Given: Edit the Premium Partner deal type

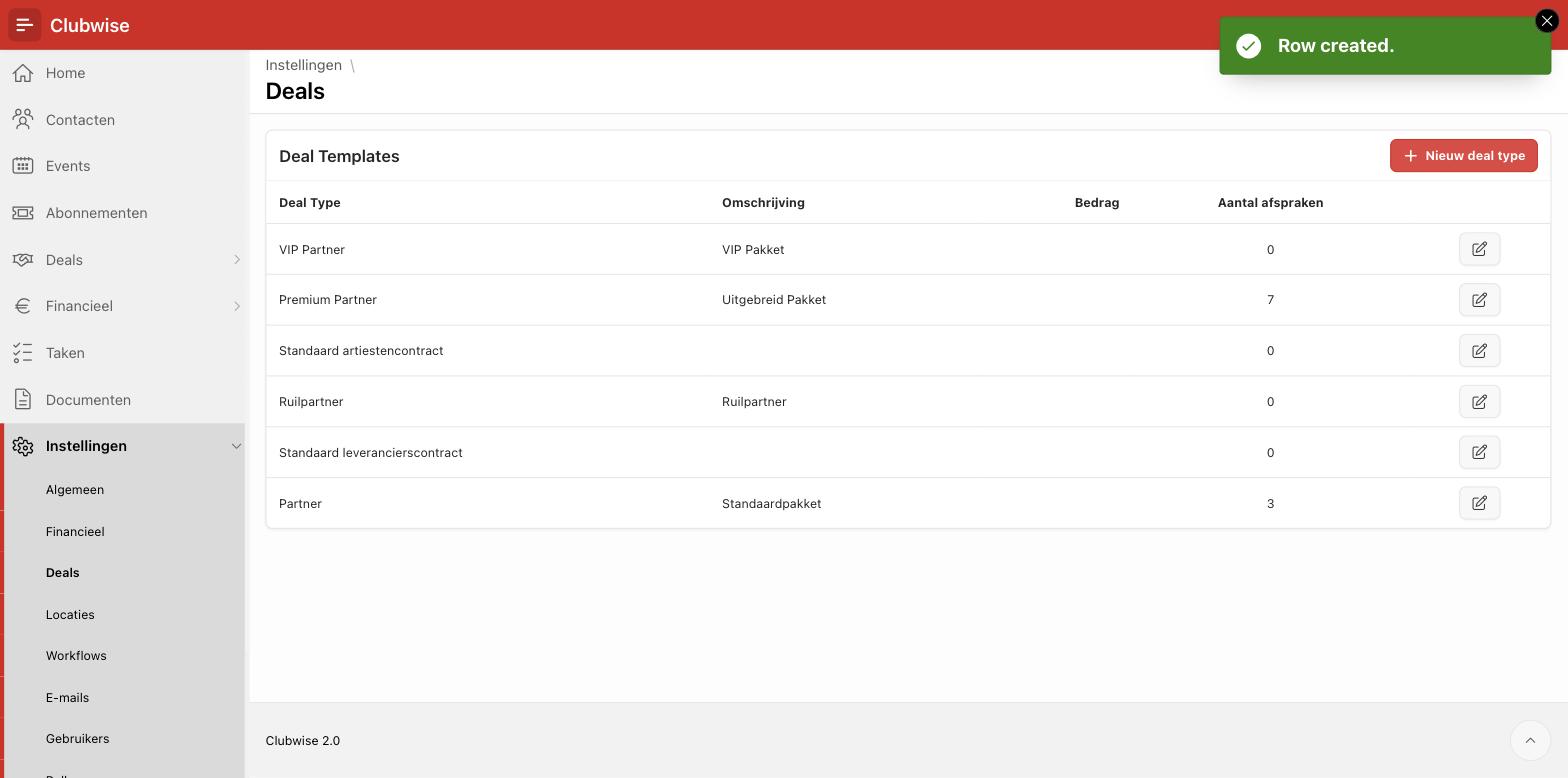Looking at the screenshot, I should coord(1479,300).
